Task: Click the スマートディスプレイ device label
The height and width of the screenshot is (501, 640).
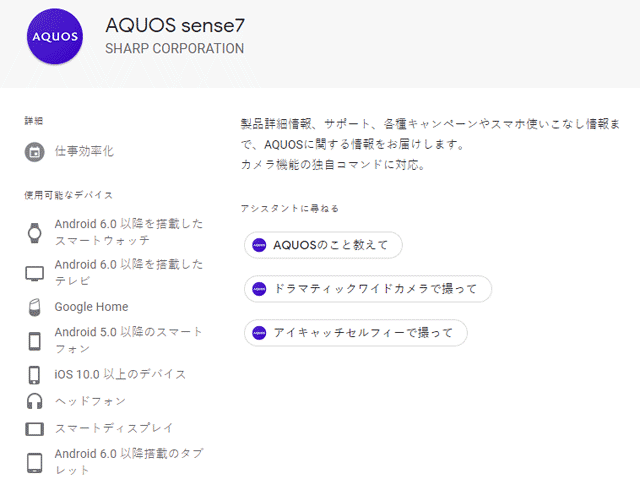Action: point(114,428)
